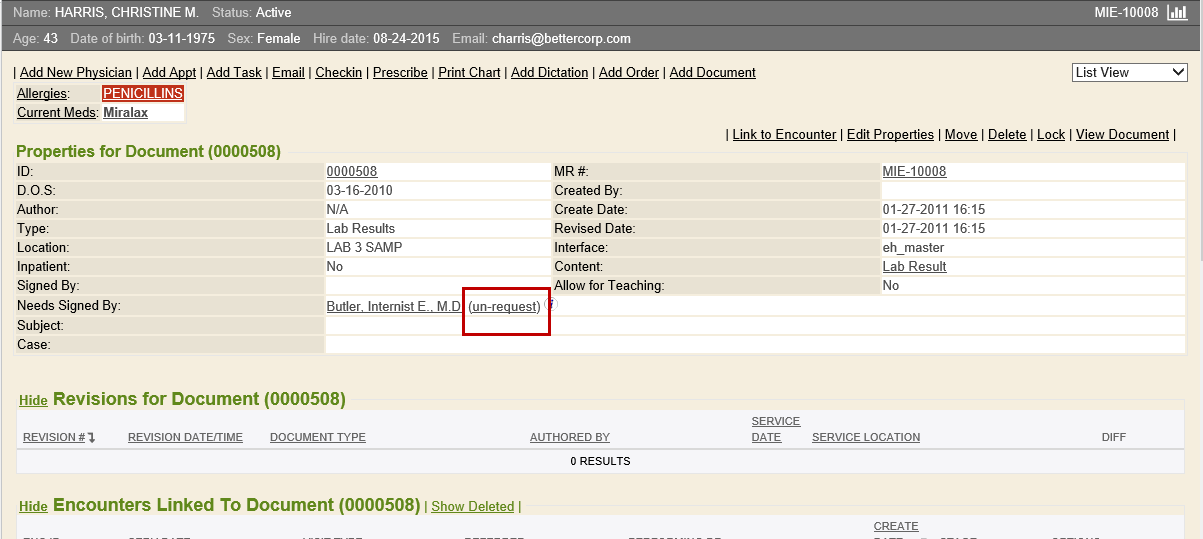The image size is (1203, 539).
Task: Select Prescribe from the patient menu
Action: 400,73
